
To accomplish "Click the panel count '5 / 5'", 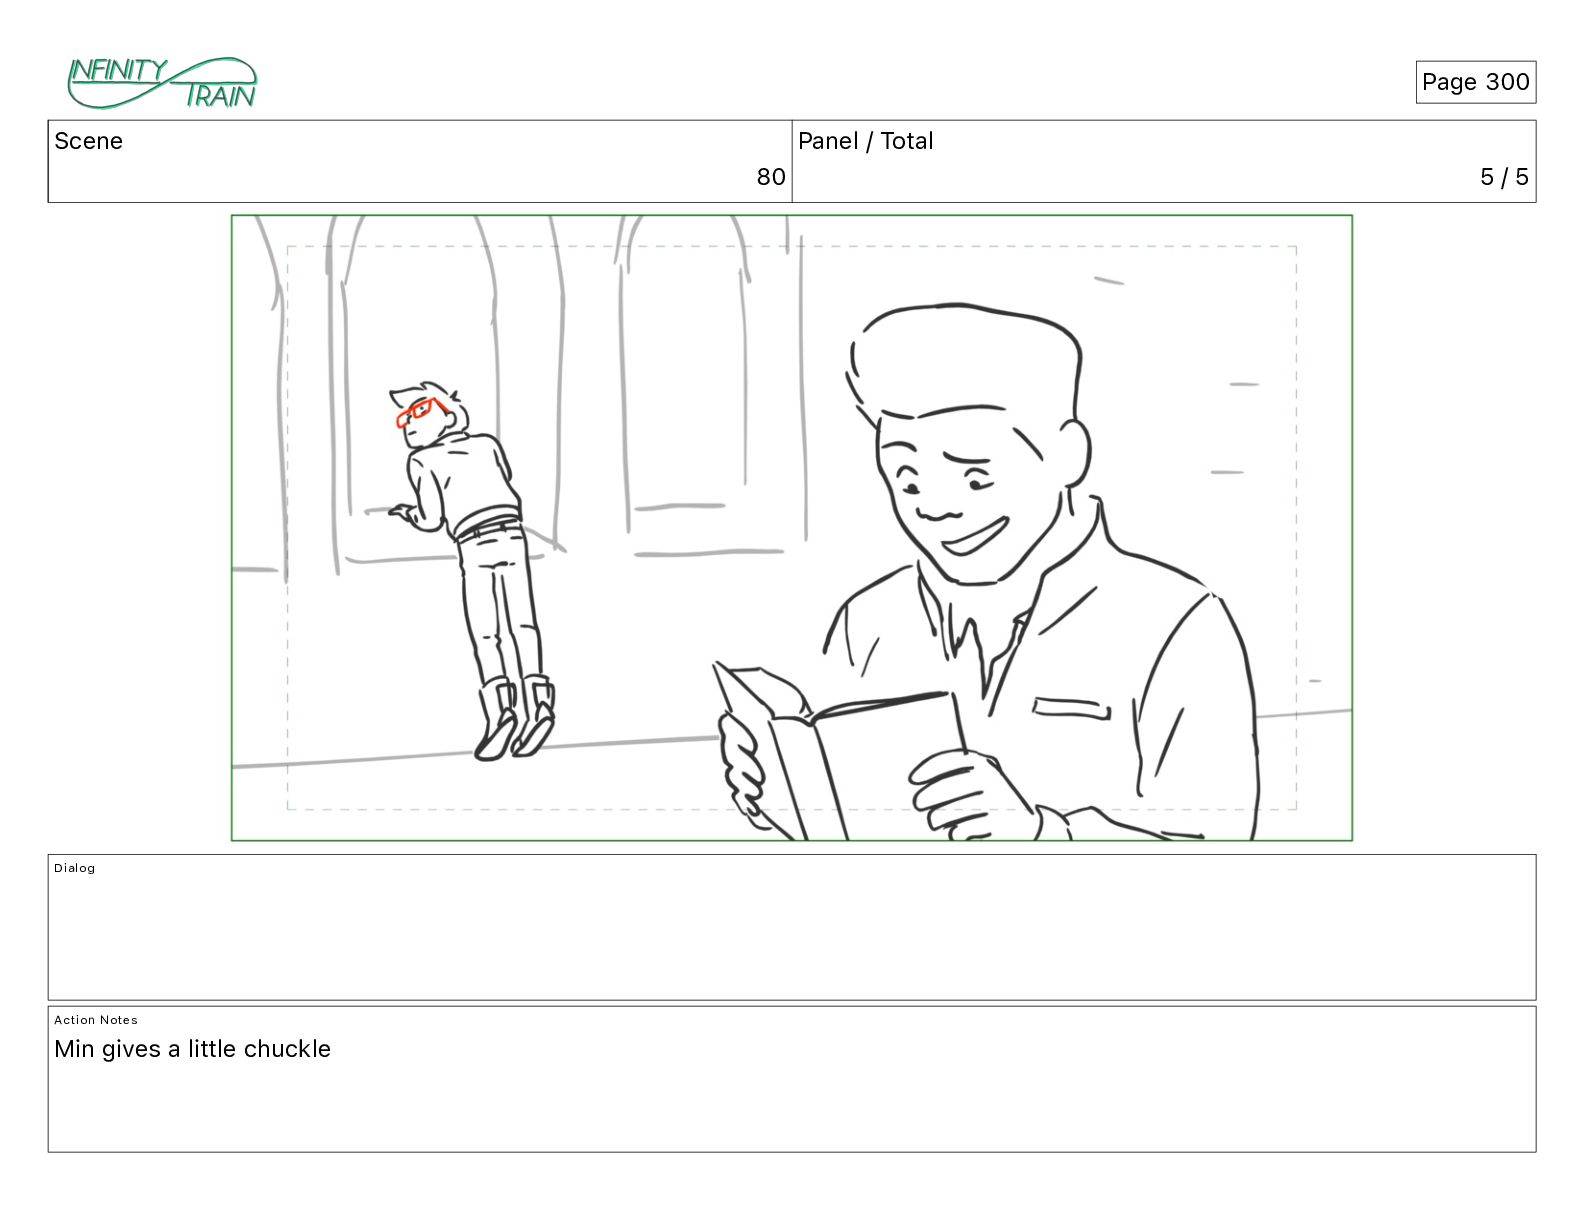I will click(x=1504, y=177).
